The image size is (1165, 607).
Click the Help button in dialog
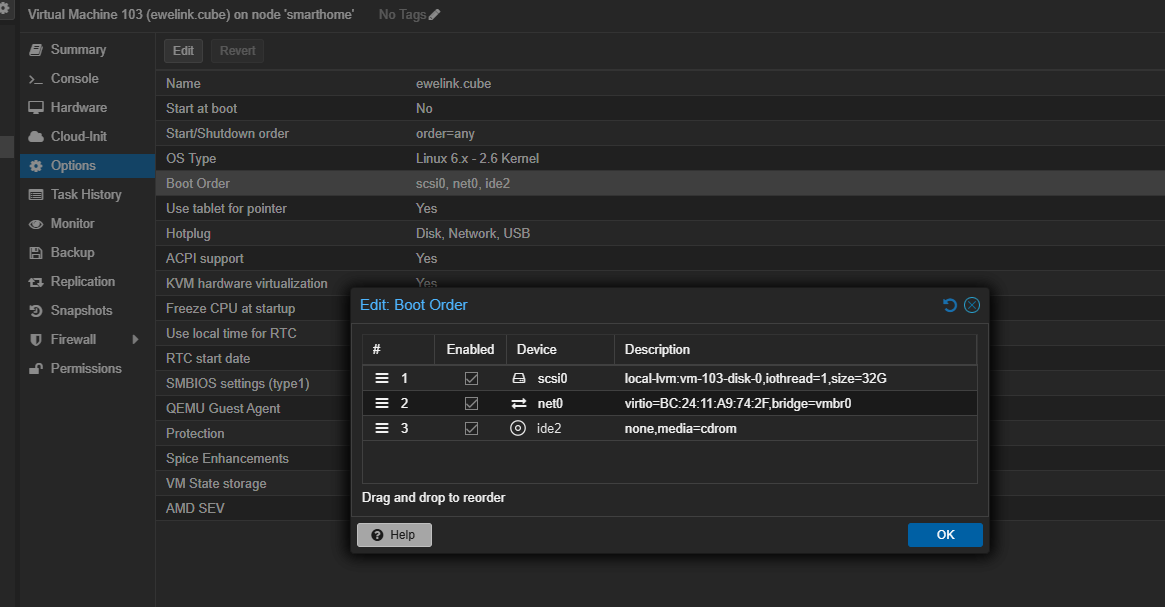coord(394,535)
